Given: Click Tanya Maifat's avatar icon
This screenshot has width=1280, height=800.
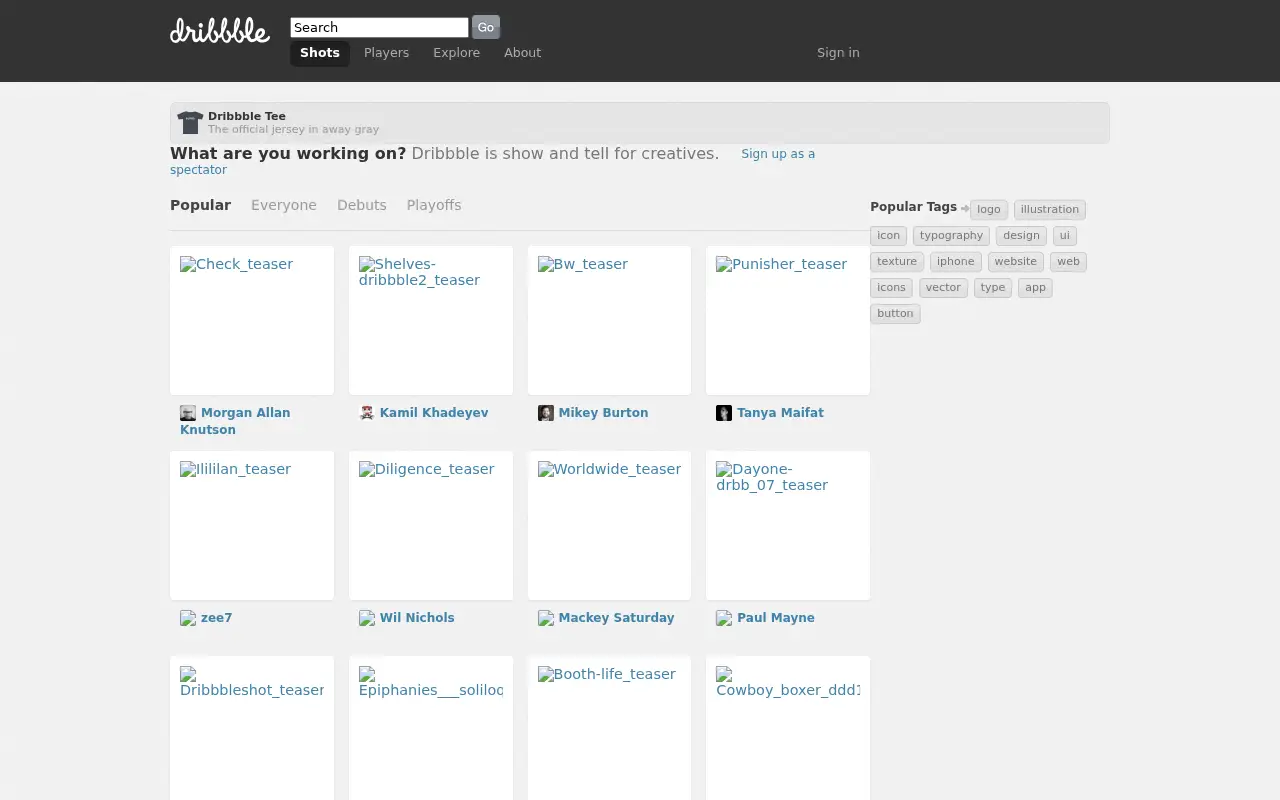Looking at the screenshot, I should 724,413.
